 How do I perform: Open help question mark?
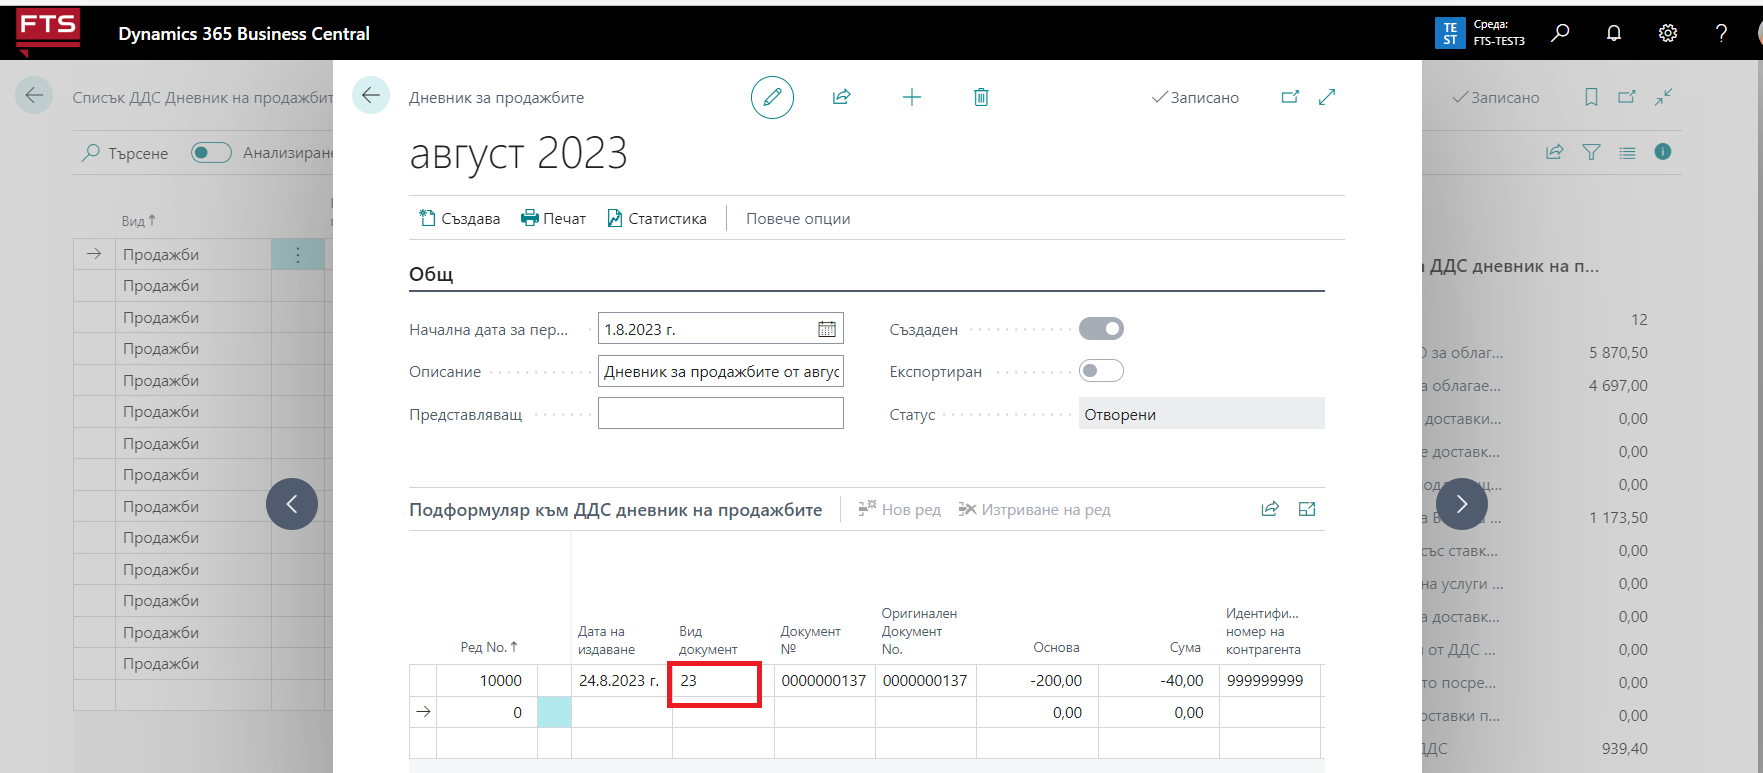(1721, 33)
